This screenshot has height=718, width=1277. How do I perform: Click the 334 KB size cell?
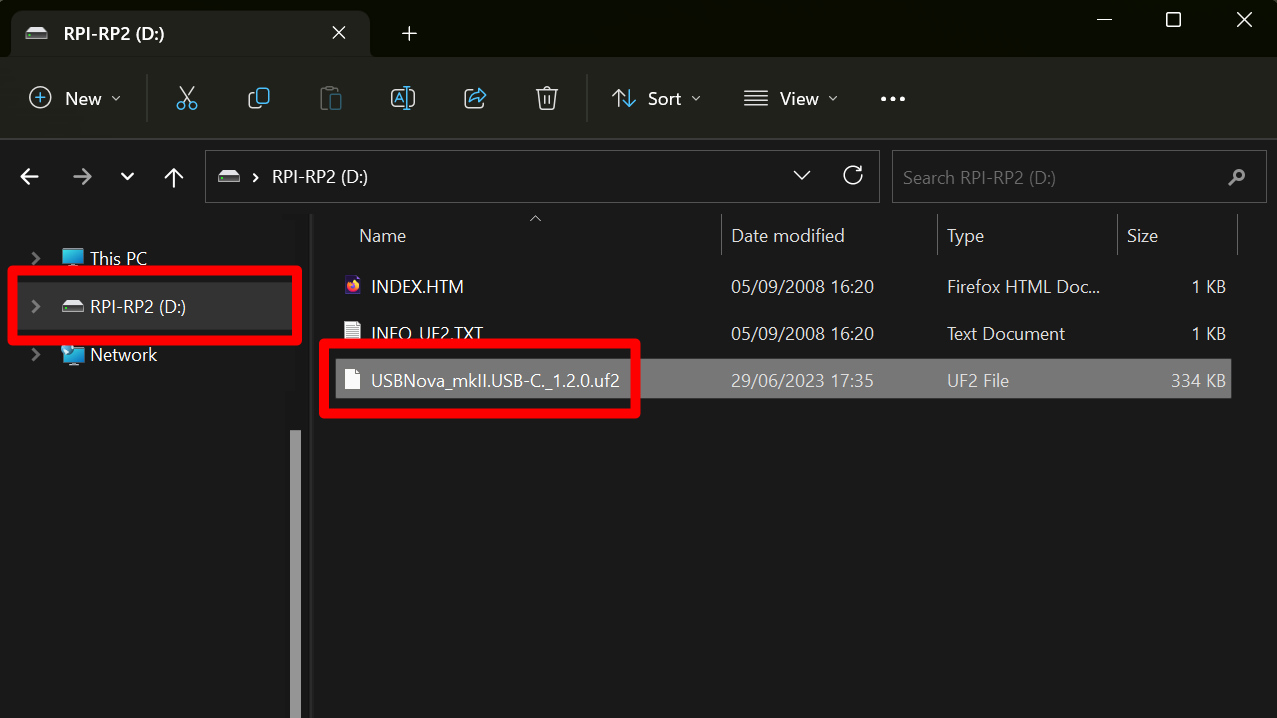point(1198,381)
